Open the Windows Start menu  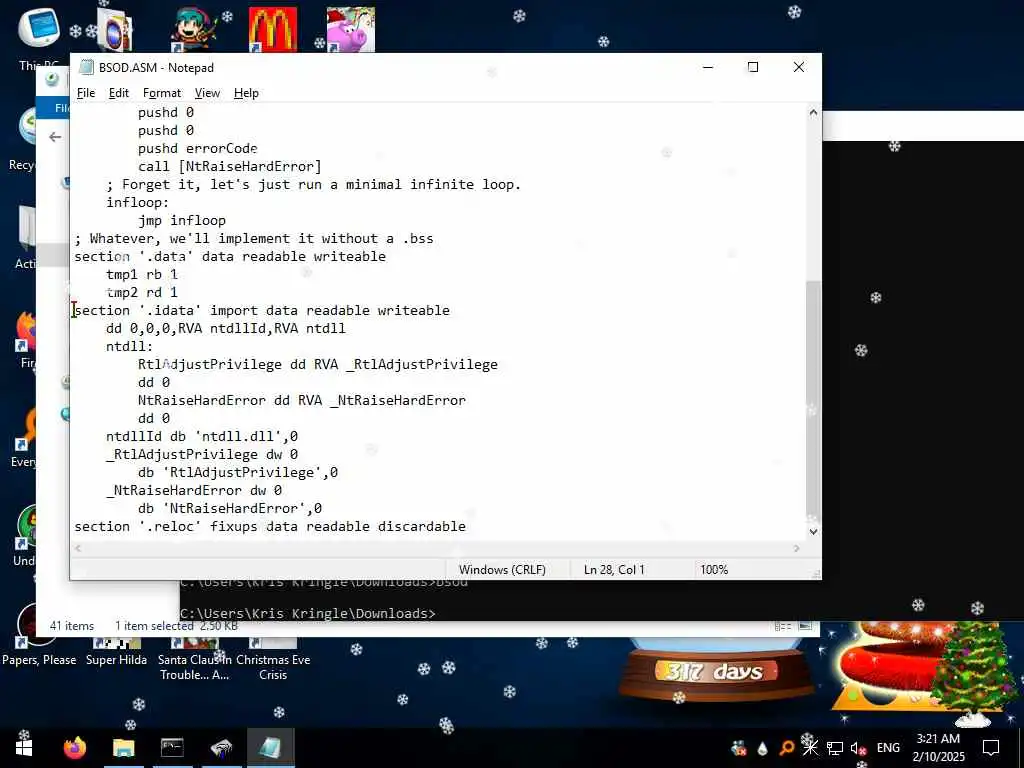click(x=24, y=748)
